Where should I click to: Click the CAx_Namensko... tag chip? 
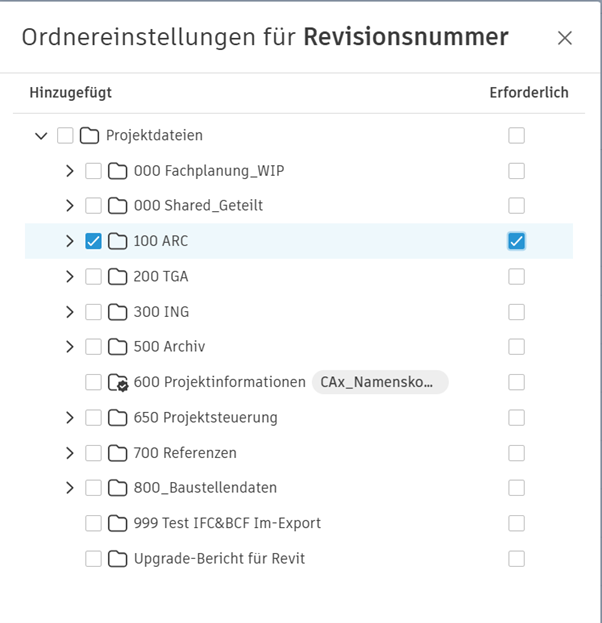(x=380, y=382)
